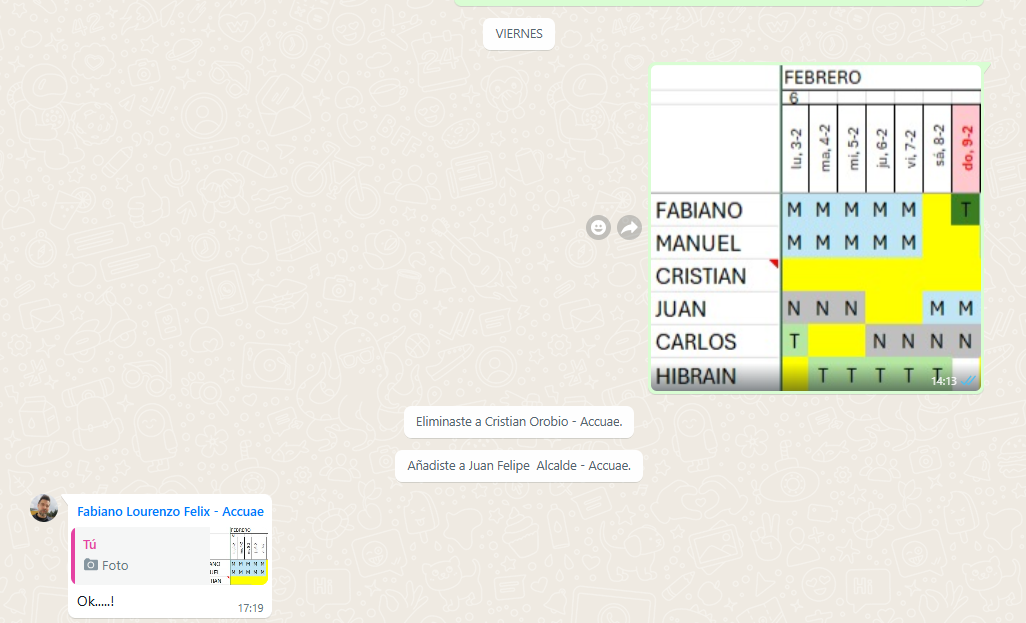Click the dark green T cell in FABIANO row
Screen dimensions: 1026x623
[966, 210]
